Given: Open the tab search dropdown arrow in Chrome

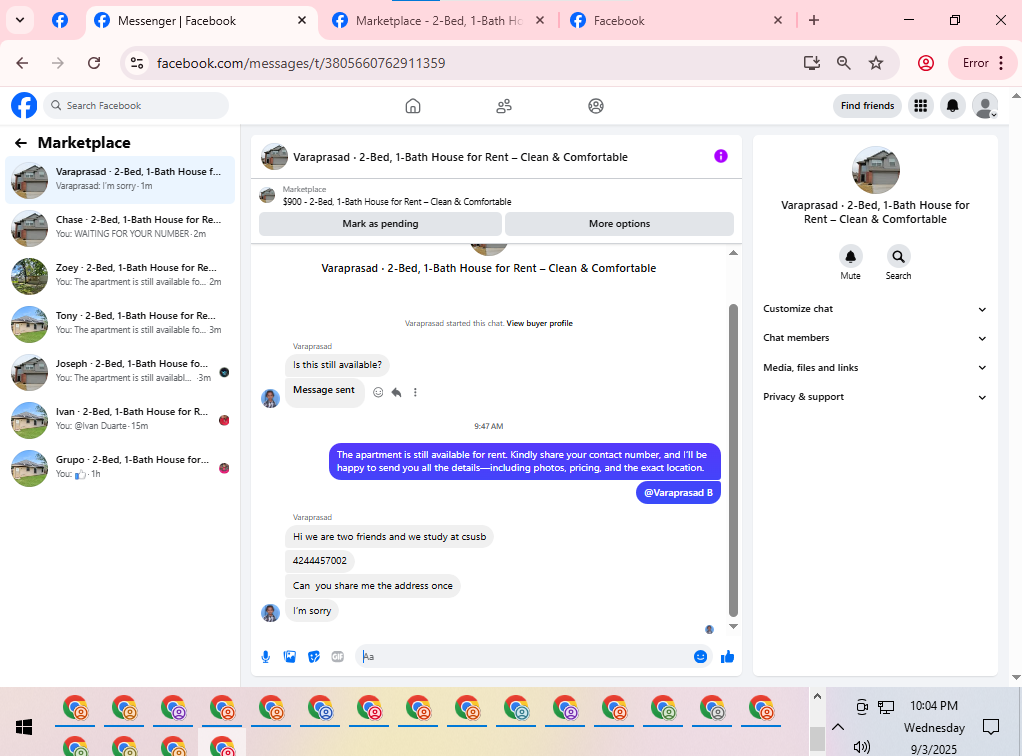Looking at the screenshot, I should click(x=20, y=20).
